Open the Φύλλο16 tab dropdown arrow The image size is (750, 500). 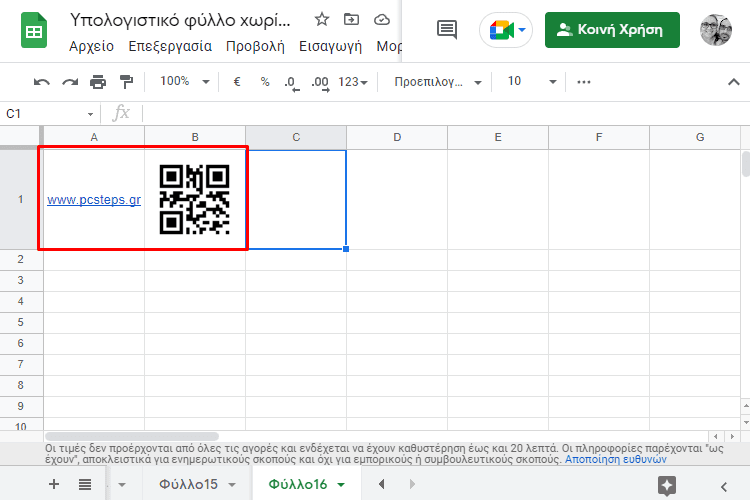341,485
